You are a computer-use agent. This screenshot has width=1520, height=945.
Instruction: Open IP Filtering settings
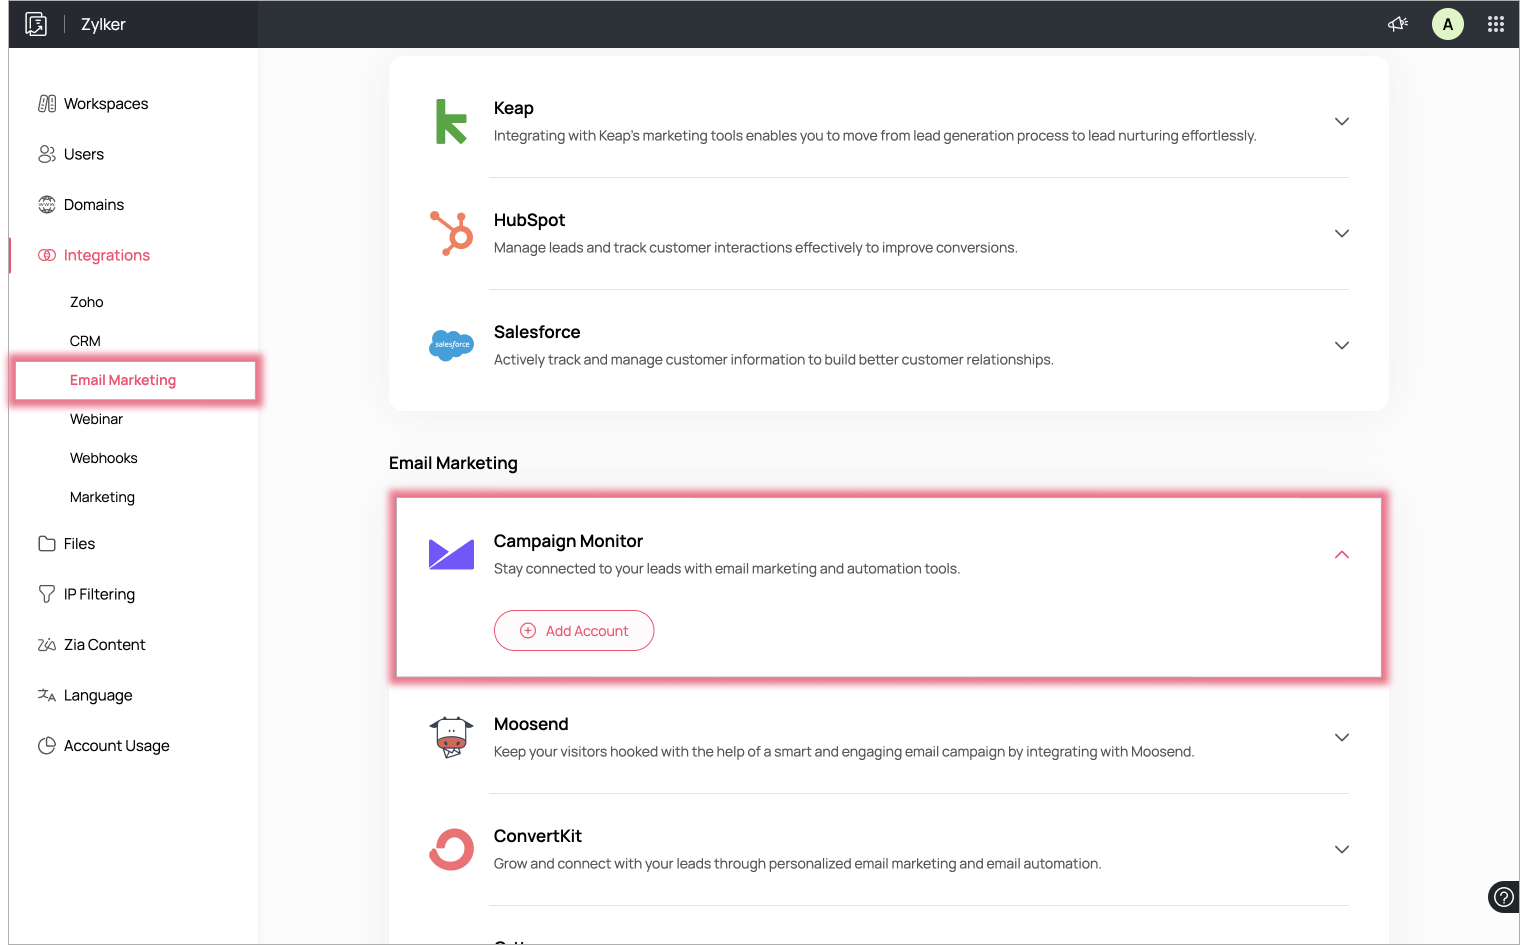[x=99, y=594]
